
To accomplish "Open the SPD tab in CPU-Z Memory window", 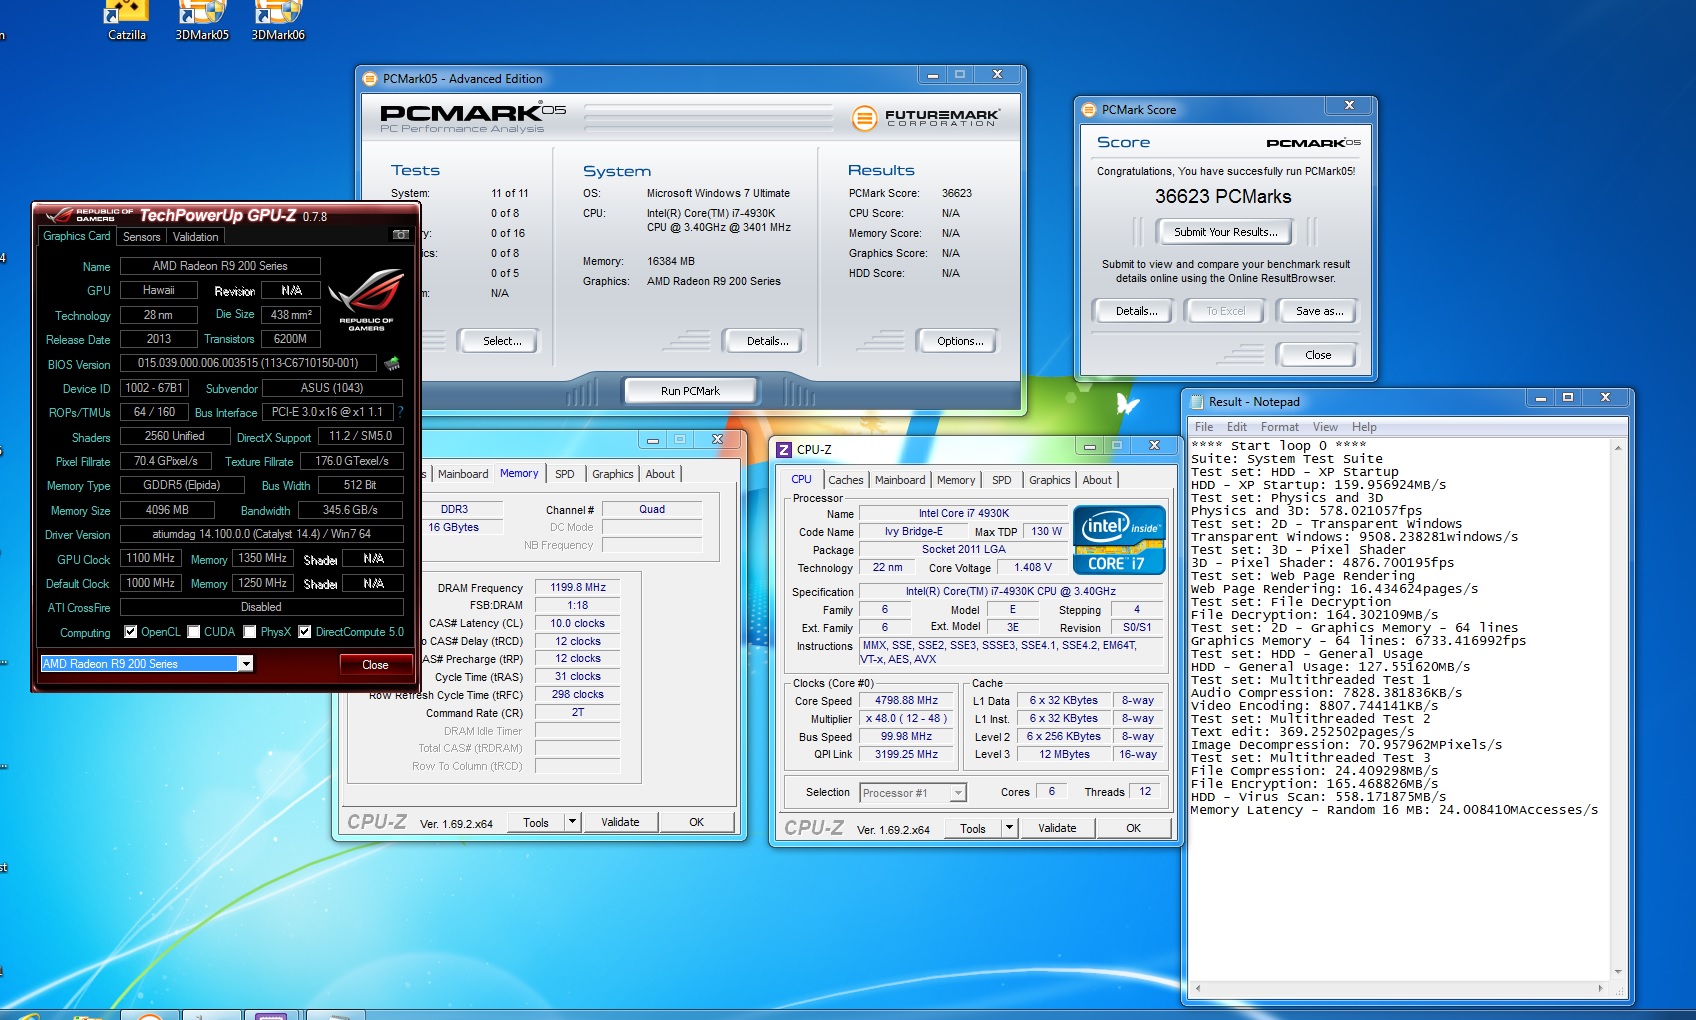I will tap(565, 474).
